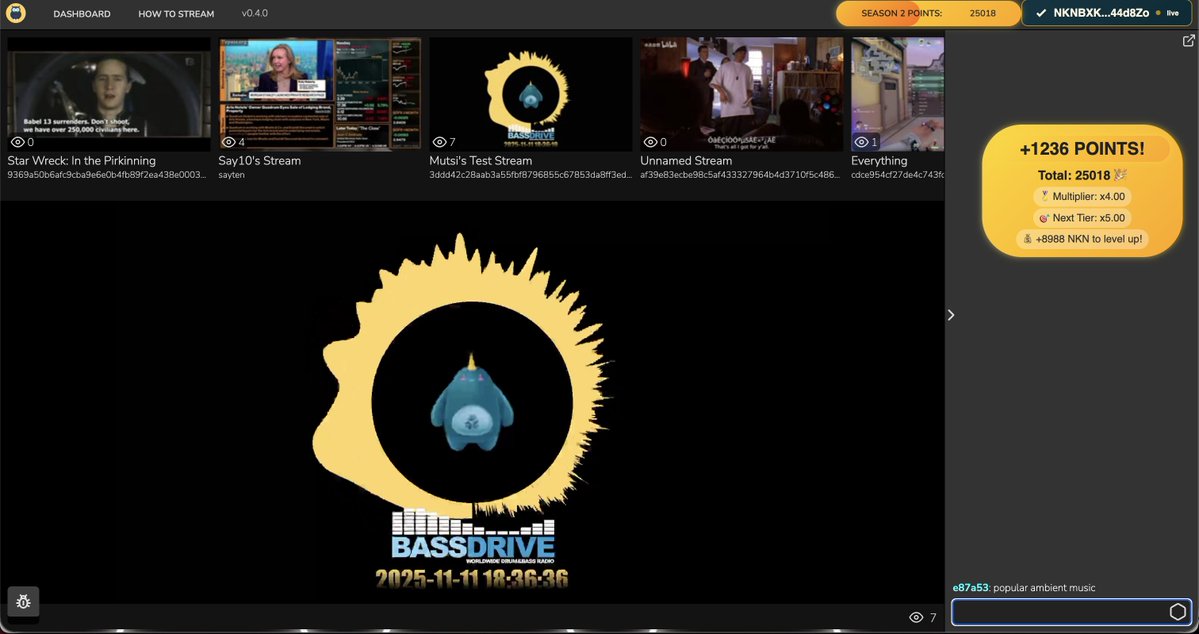Click viewer eye icon on Star Wreck thumbnail
The height and width of the screenshot is (634, 1199).
tap(17, 142)
